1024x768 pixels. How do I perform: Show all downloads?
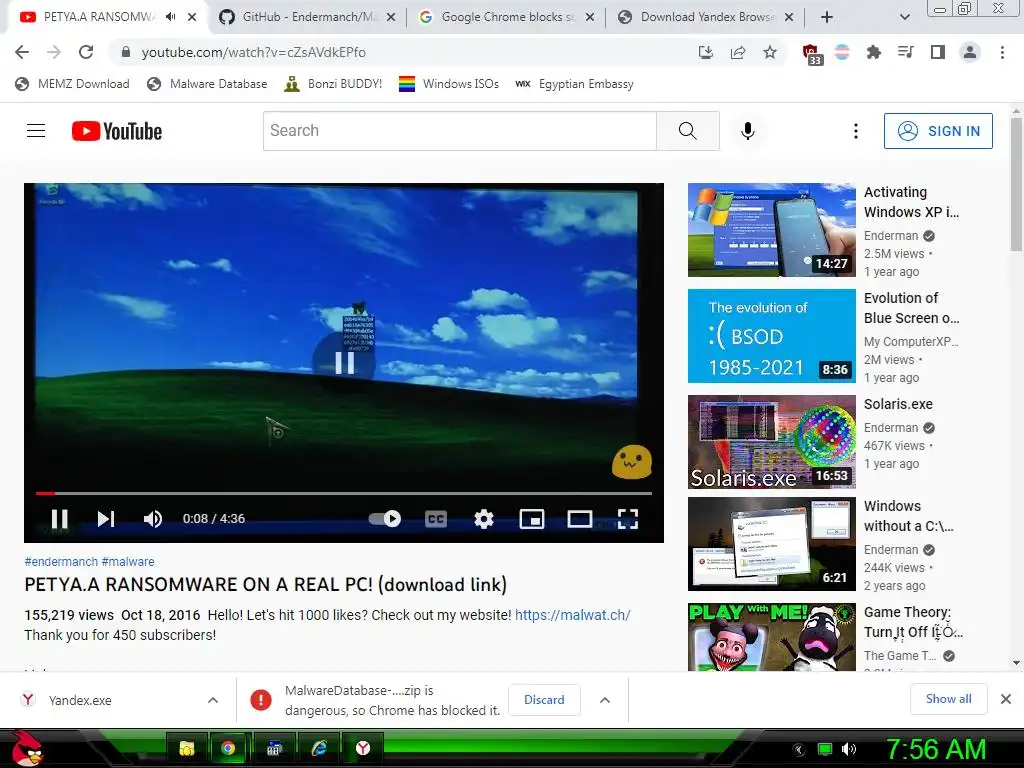coord(948,699)
